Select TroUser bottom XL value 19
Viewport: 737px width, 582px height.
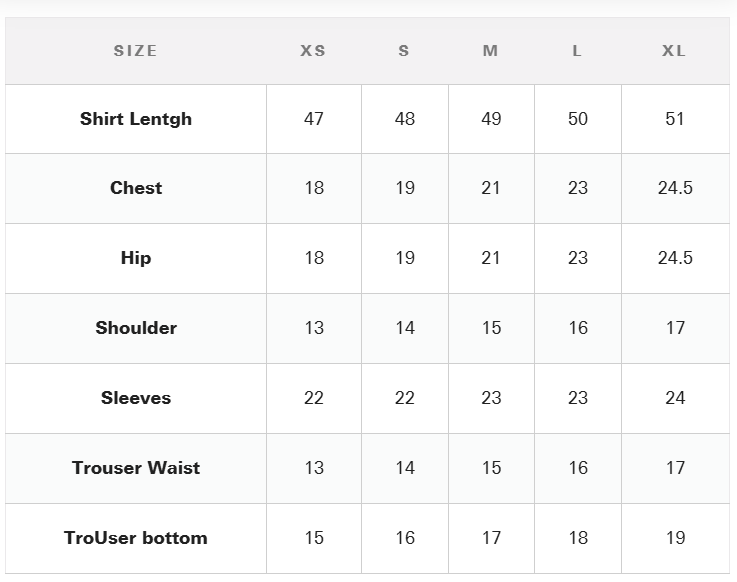click(x=675, y=538)
